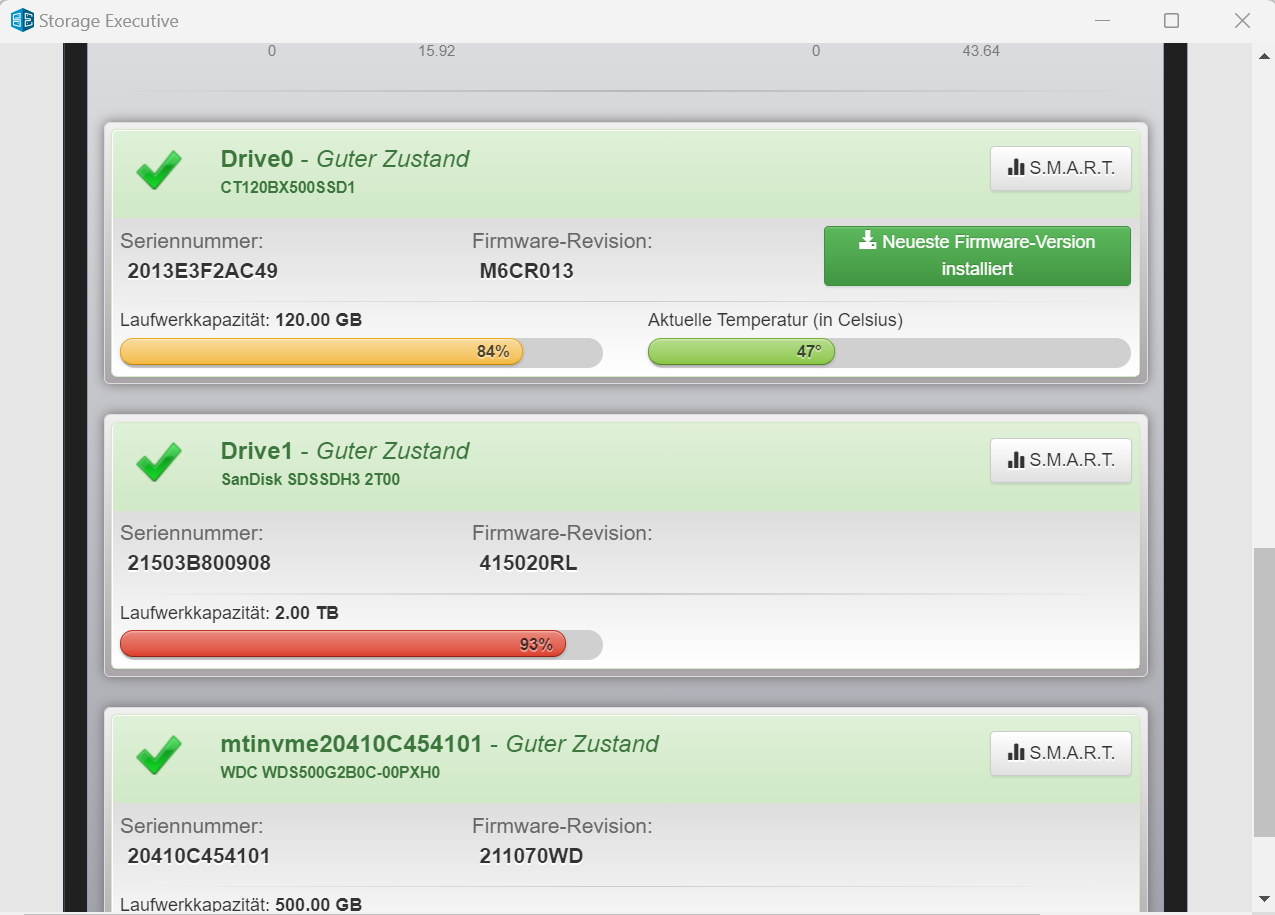Click serial number 21503B800908

point(199,563)
